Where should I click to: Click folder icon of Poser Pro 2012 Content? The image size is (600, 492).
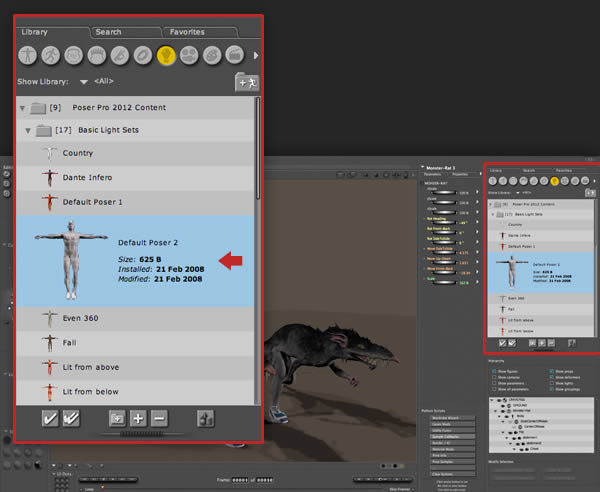pyautogui.click(x=38, y=108)
